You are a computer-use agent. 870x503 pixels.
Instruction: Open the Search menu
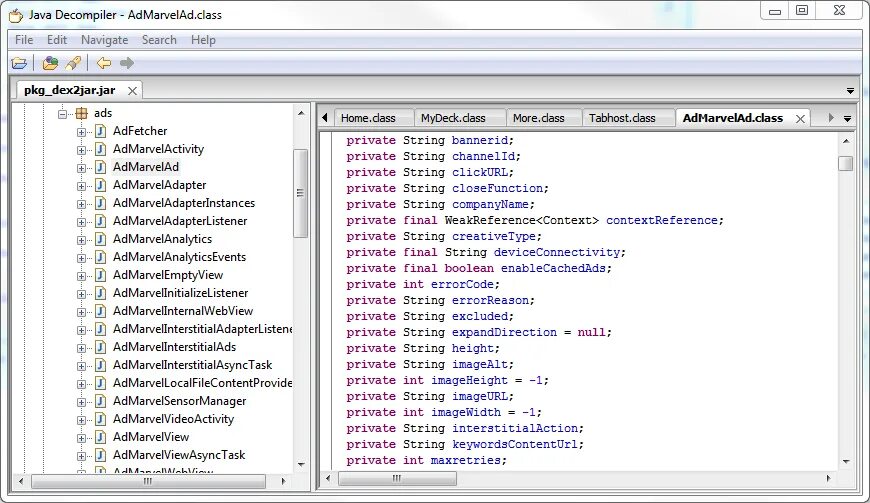point(159,40)
